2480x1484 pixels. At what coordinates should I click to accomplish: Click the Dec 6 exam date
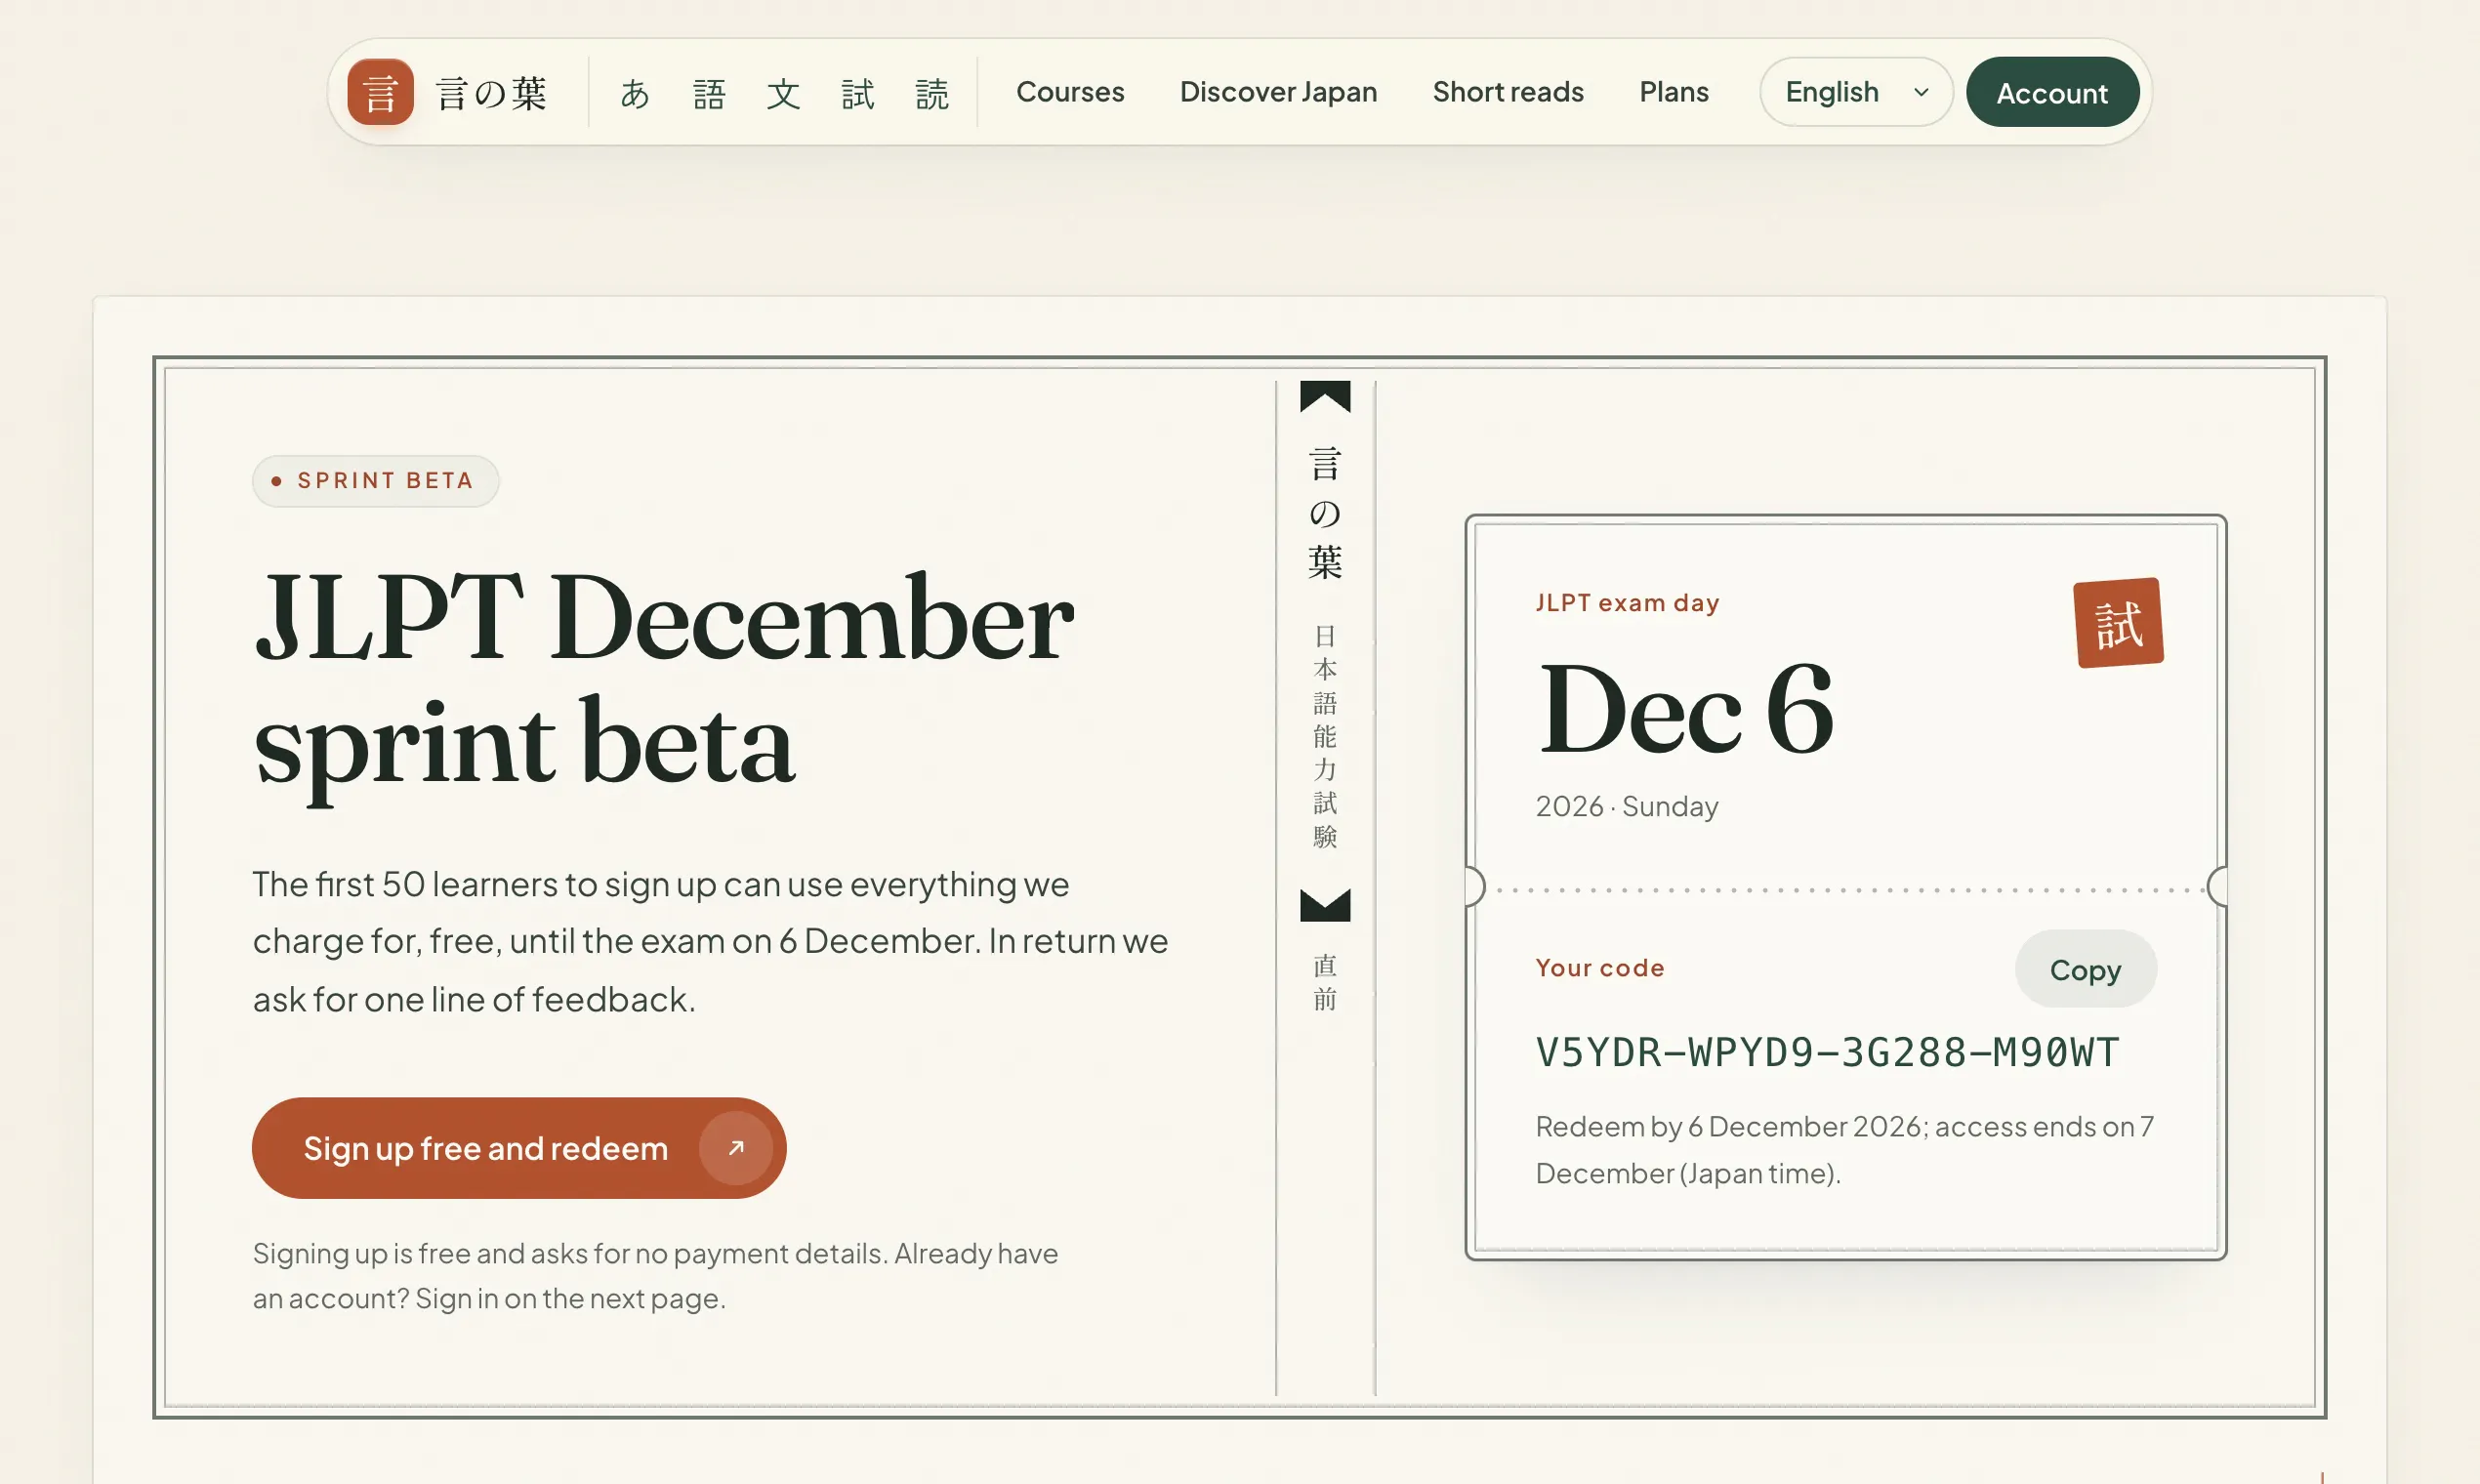[1685, 709]
